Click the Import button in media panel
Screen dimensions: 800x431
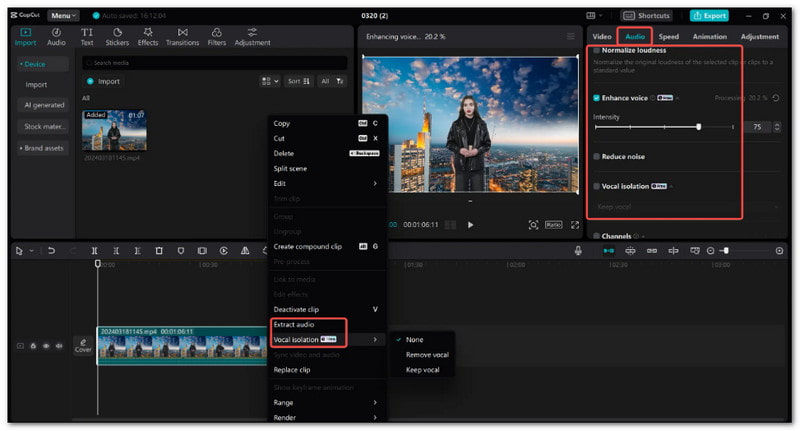[104, 81]
